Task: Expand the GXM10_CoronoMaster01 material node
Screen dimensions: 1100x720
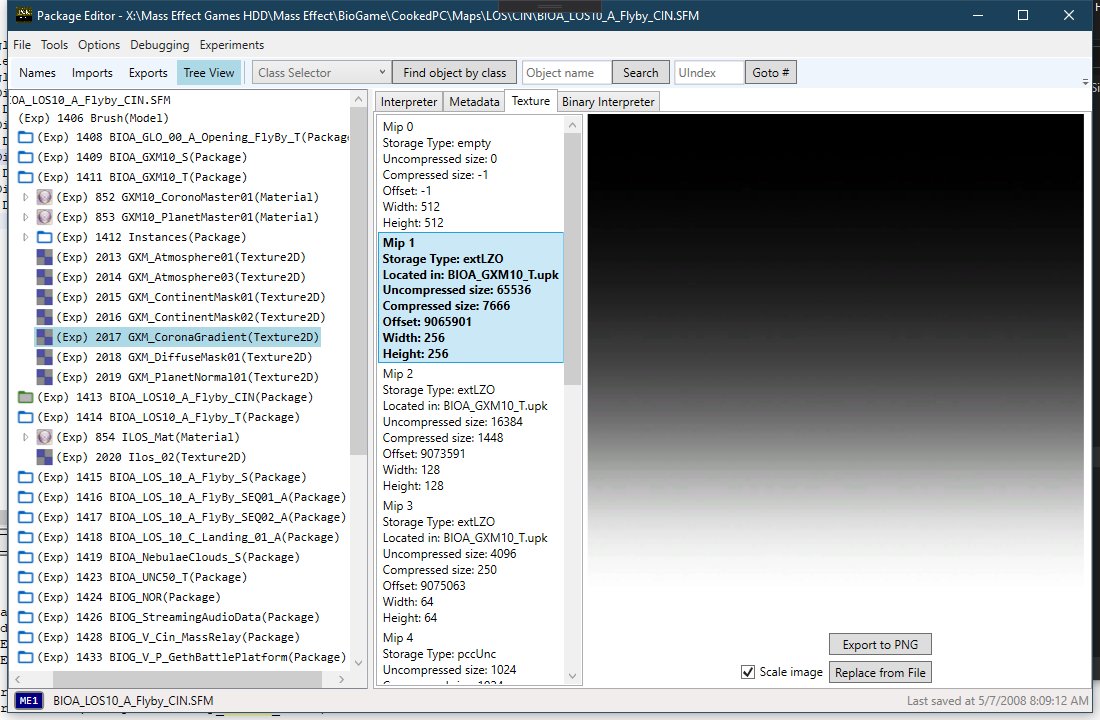Action: click(x=26, y=197)
